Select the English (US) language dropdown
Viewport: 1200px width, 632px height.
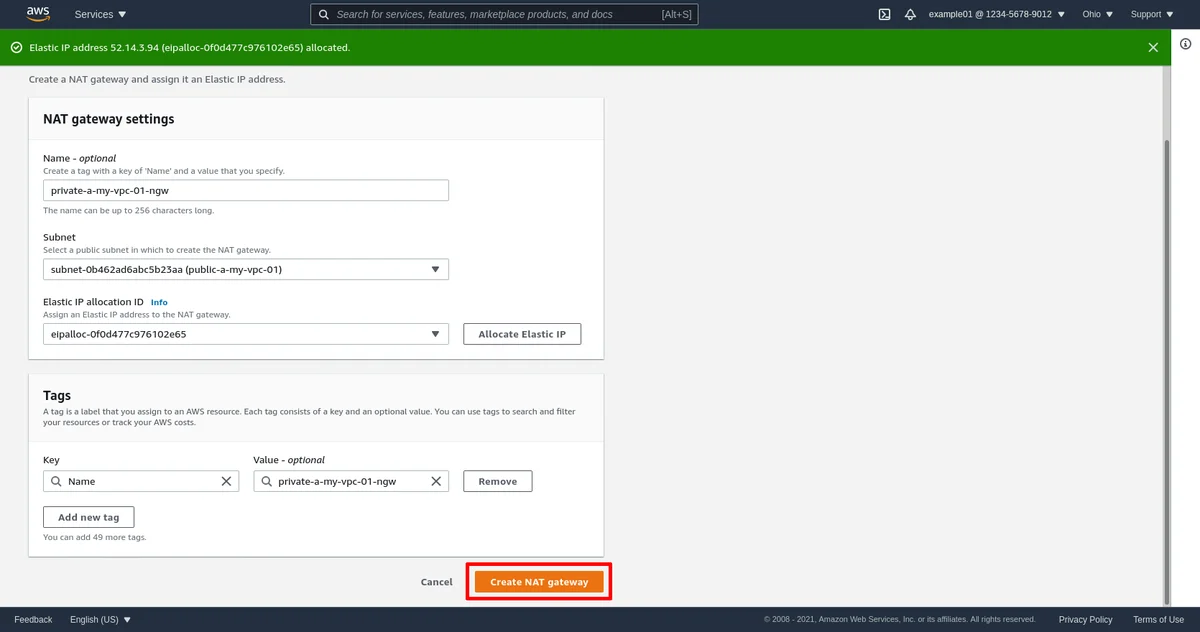pyautogui.click(x=100, y=619)
